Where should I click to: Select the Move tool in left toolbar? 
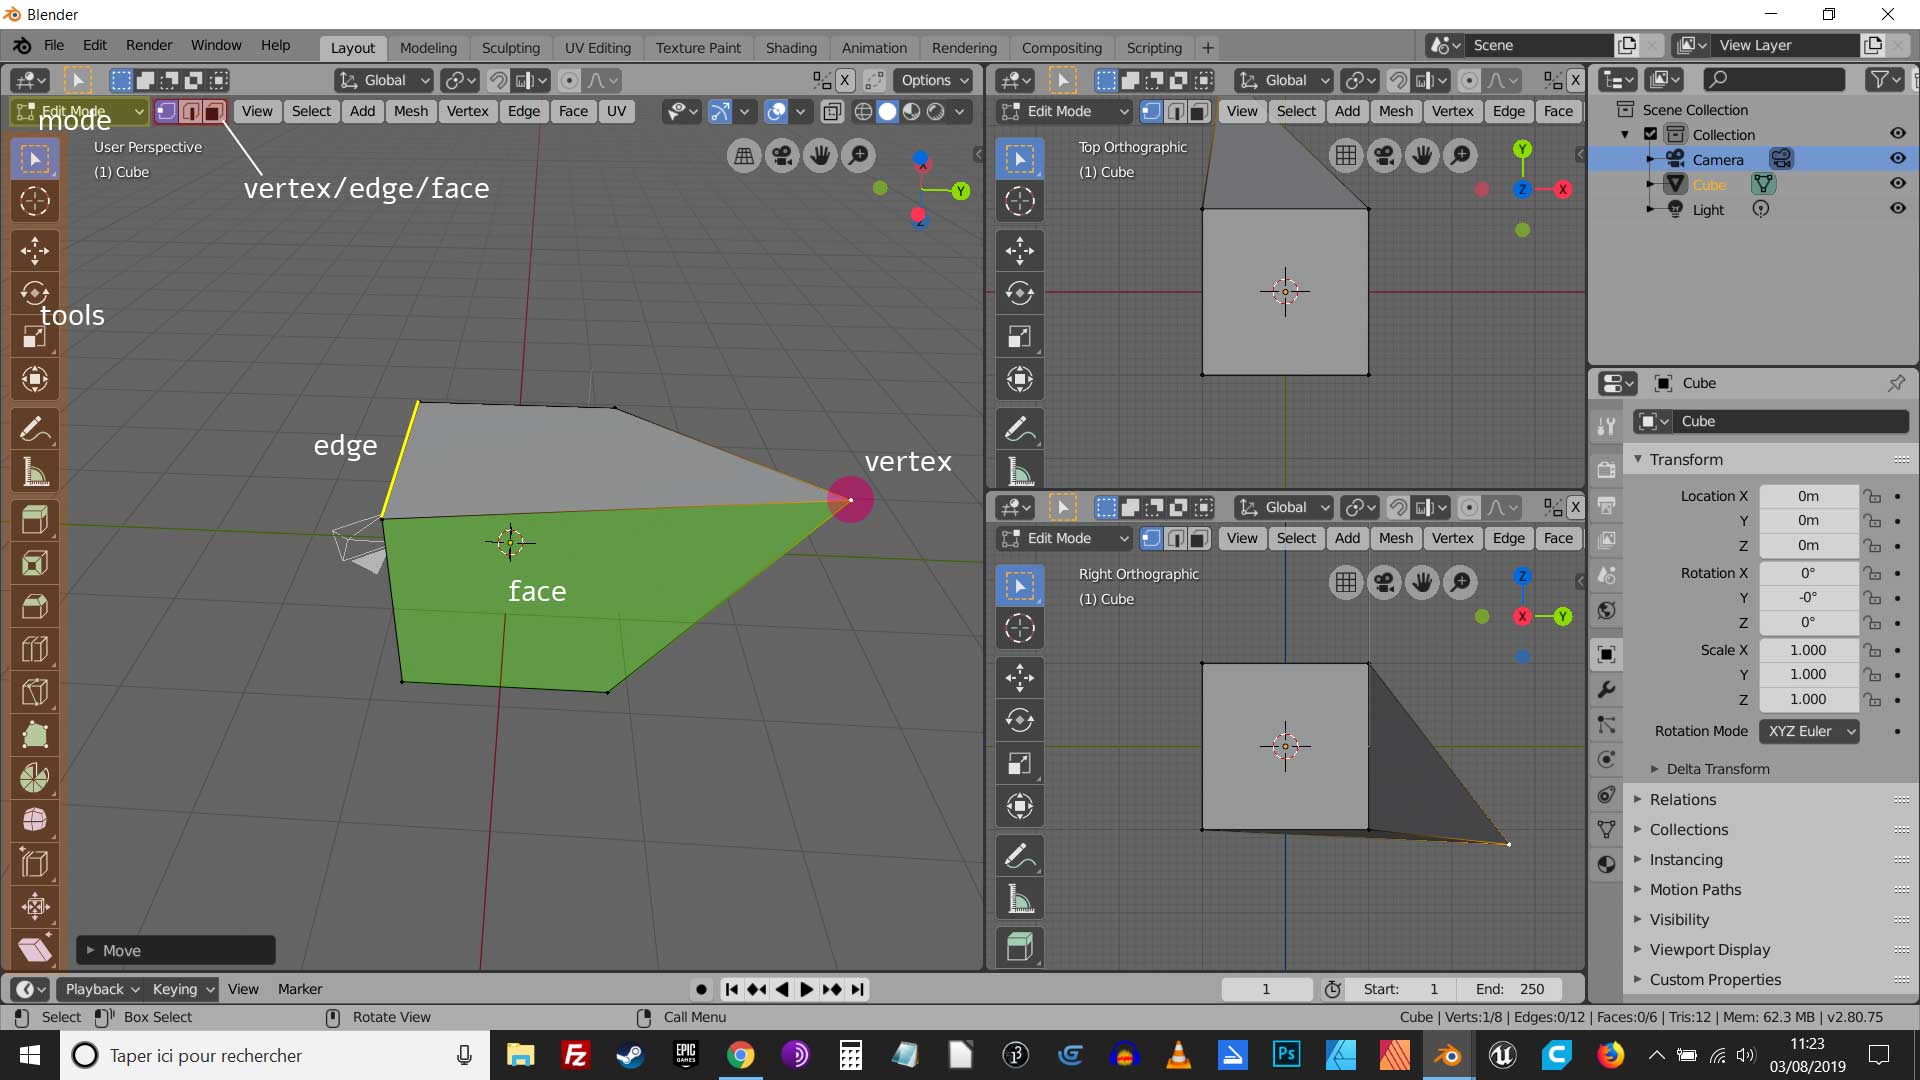click(35, 250)
